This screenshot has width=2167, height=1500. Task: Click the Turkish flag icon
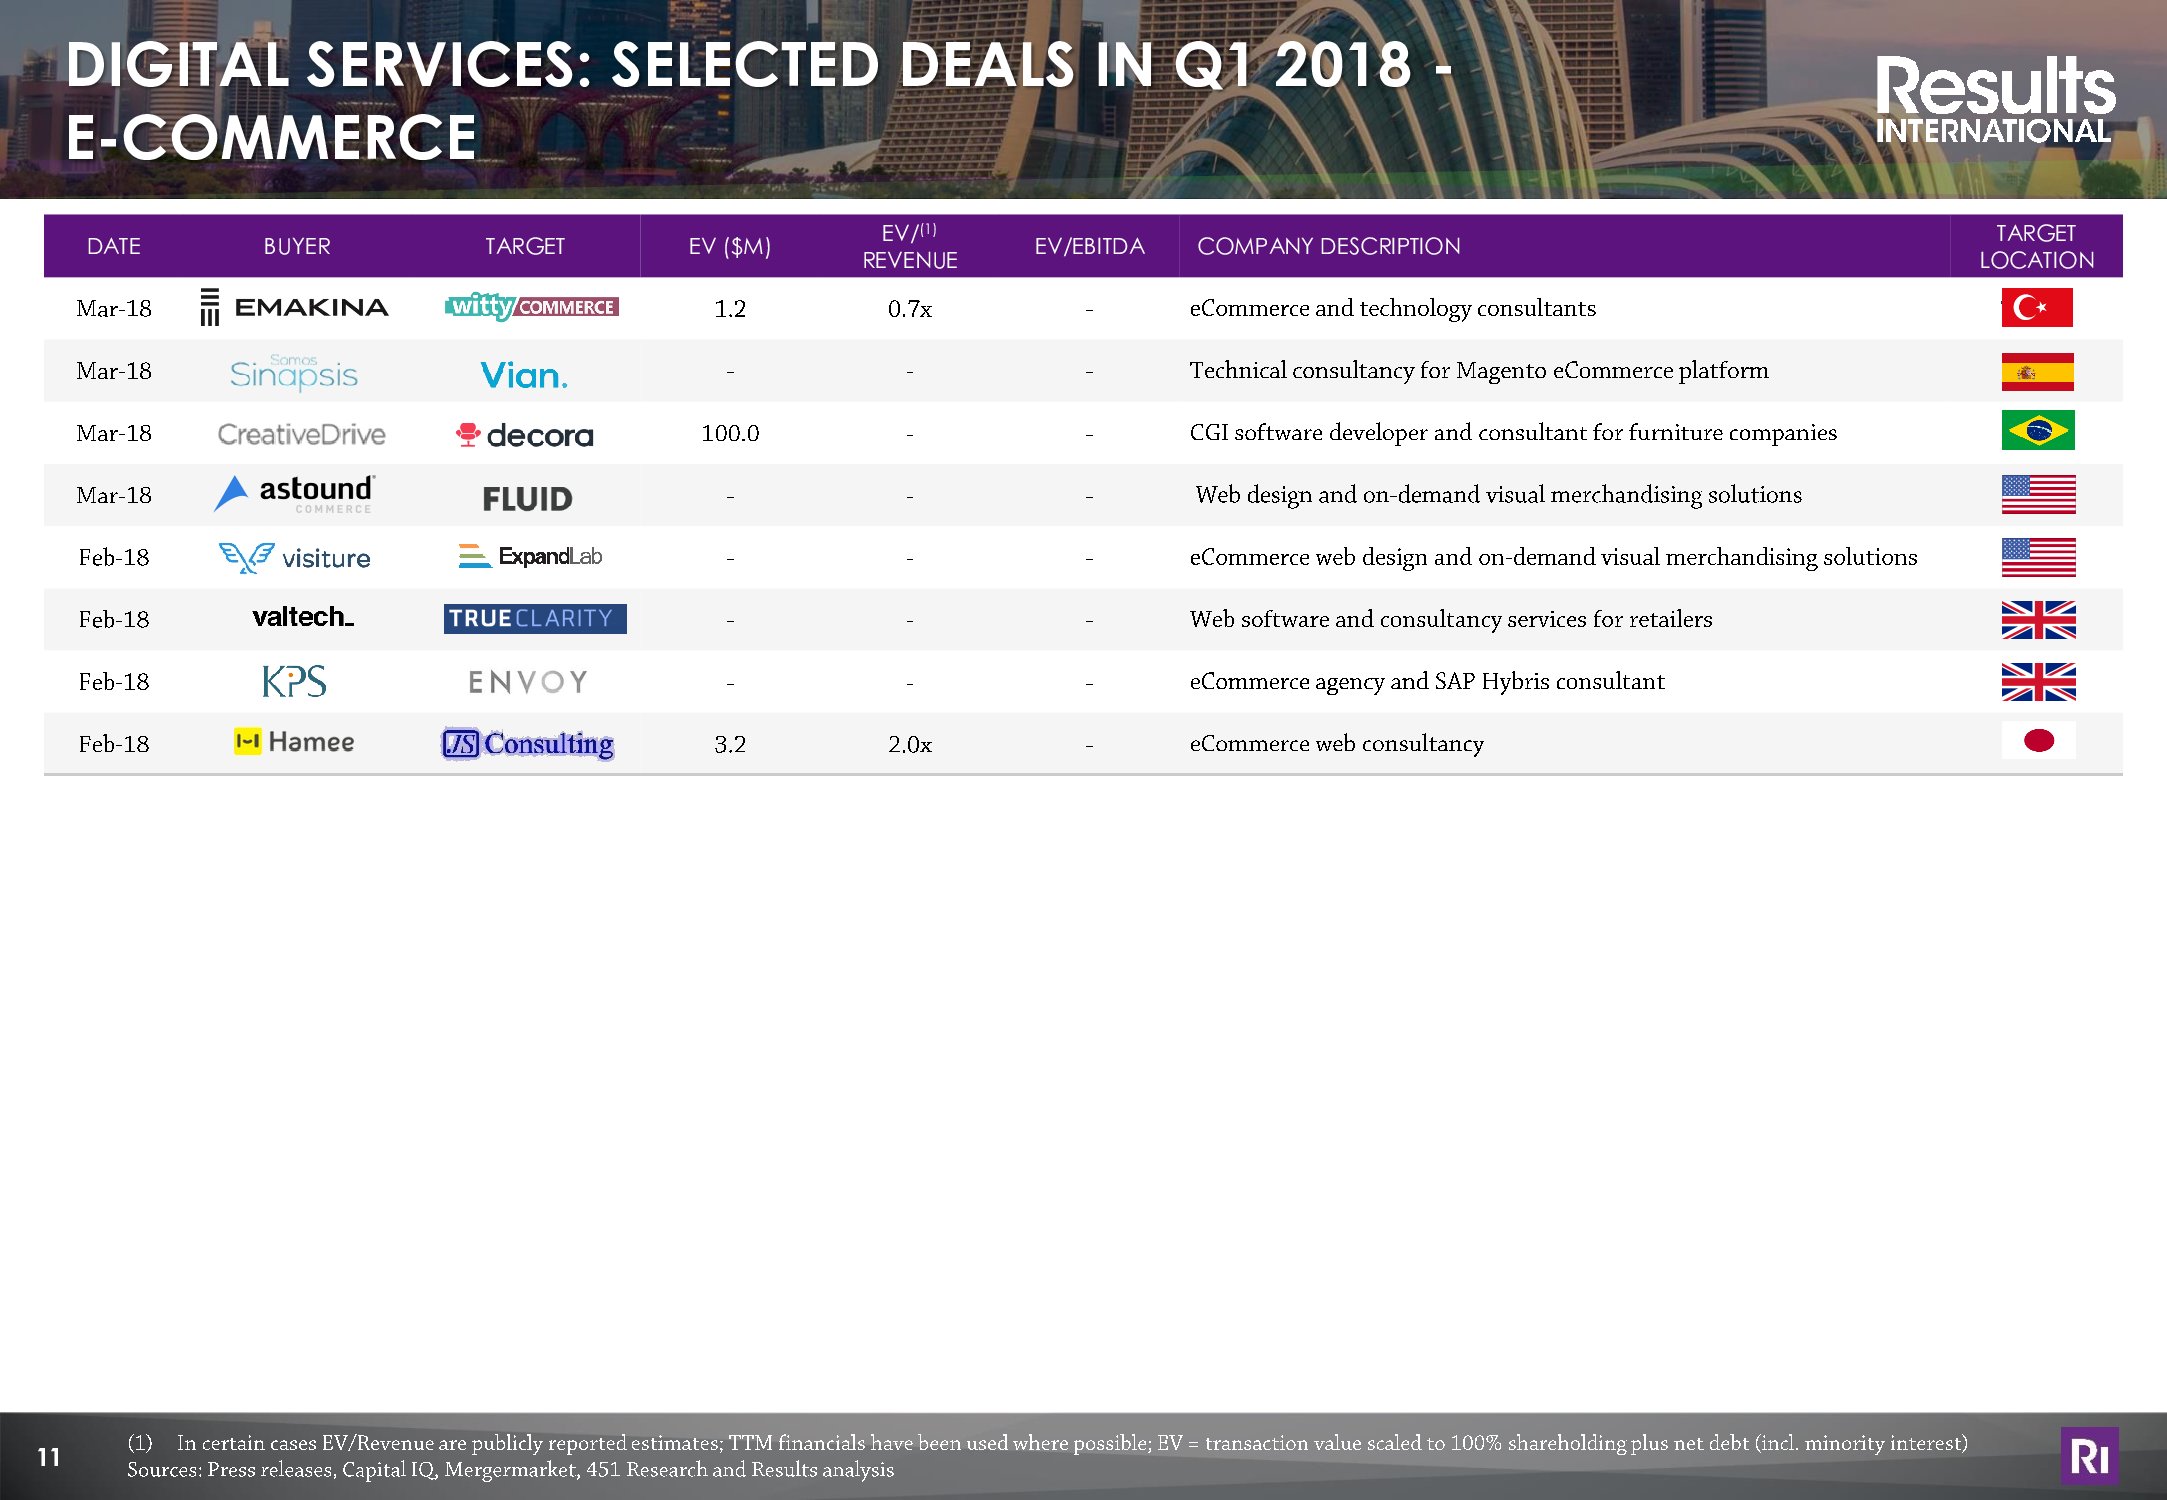click(2036, 308)
